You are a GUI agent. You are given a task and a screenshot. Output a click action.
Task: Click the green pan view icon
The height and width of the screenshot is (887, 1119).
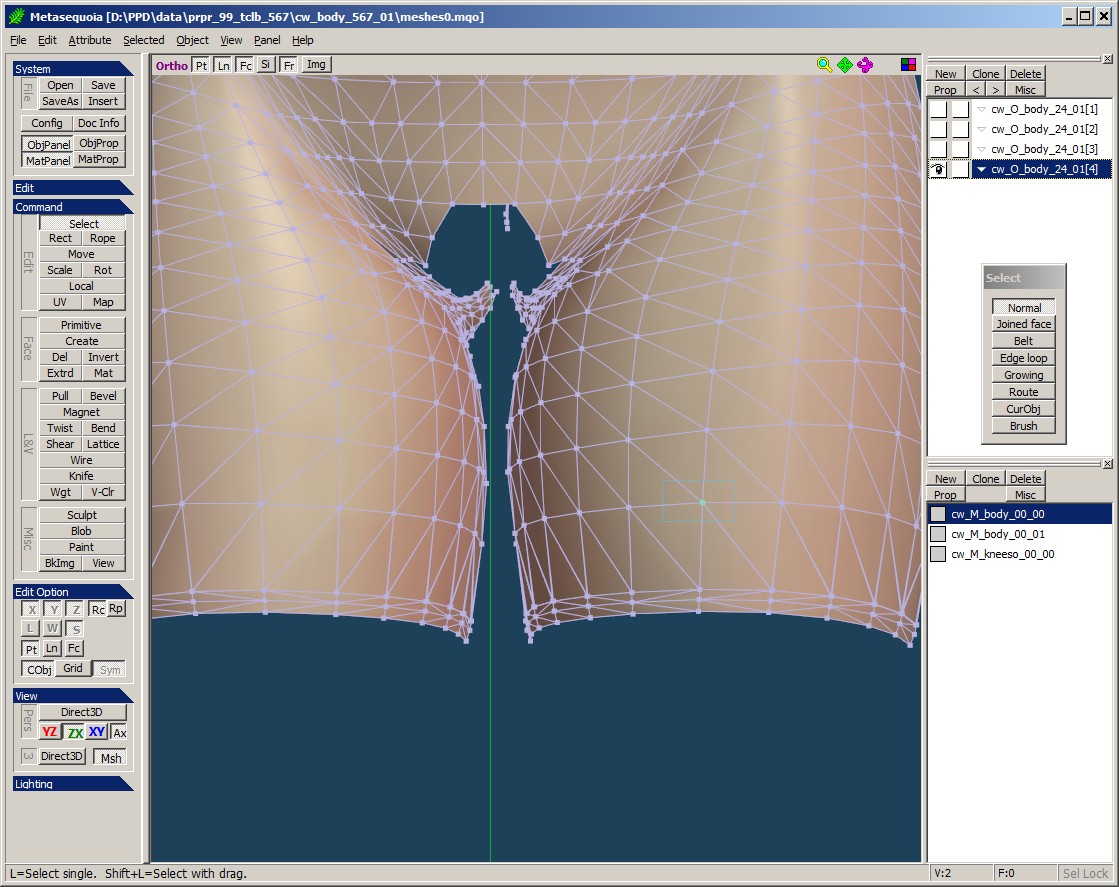click(x=845, y=65)
